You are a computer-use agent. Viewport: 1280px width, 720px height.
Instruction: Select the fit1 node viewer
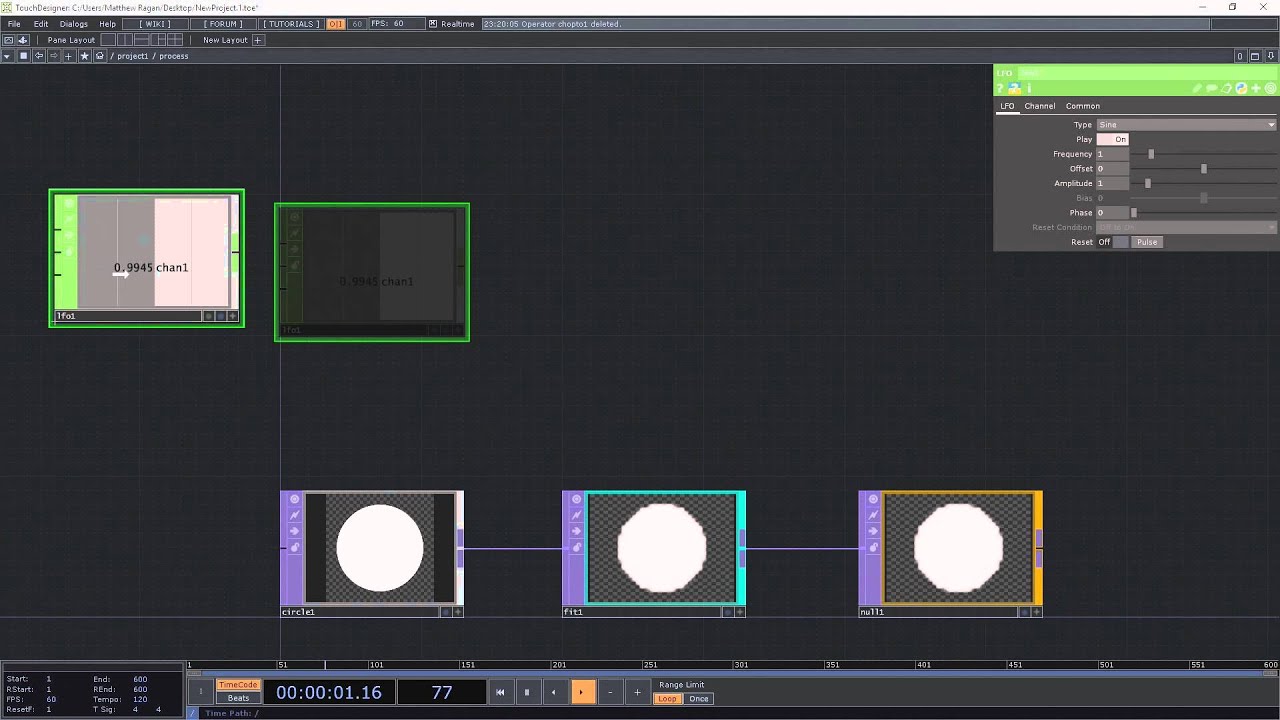[x=661, y=548]
